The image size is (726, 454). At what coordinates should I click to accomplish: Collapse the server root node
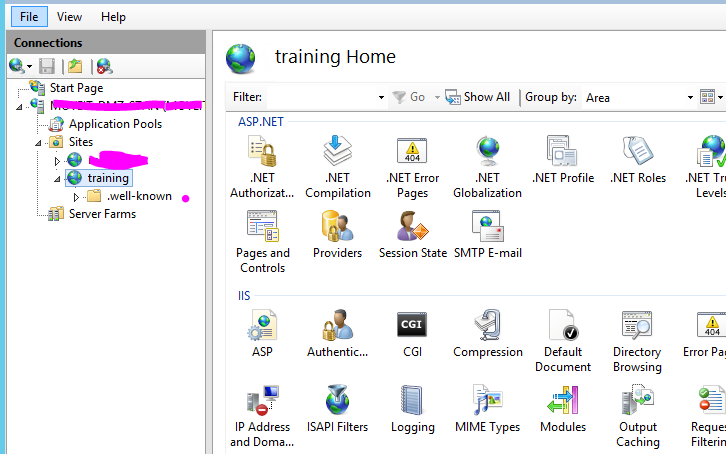tap(19, 107)
